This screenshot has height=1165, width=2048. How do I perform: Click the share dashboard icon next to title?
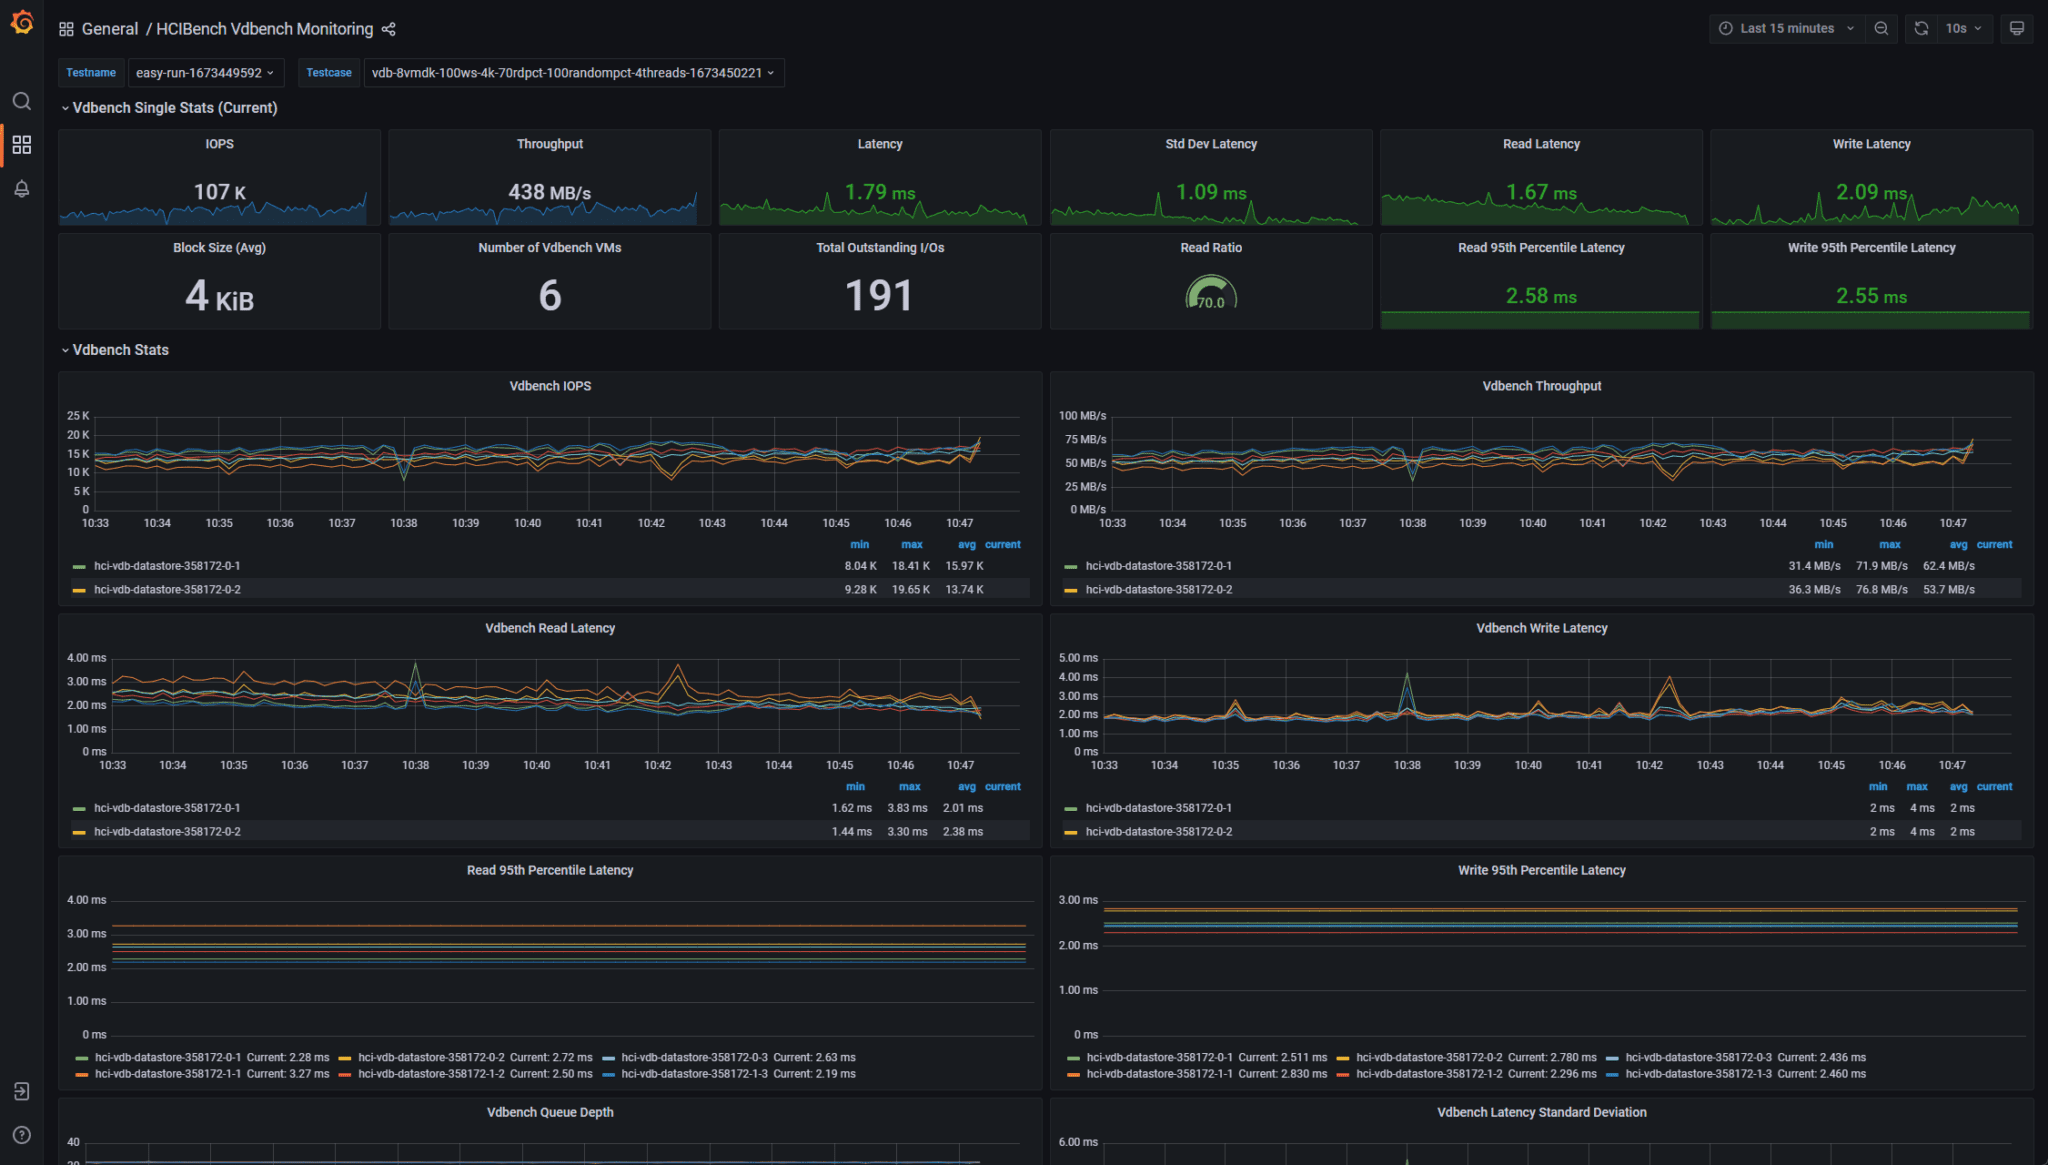[389, 29]
